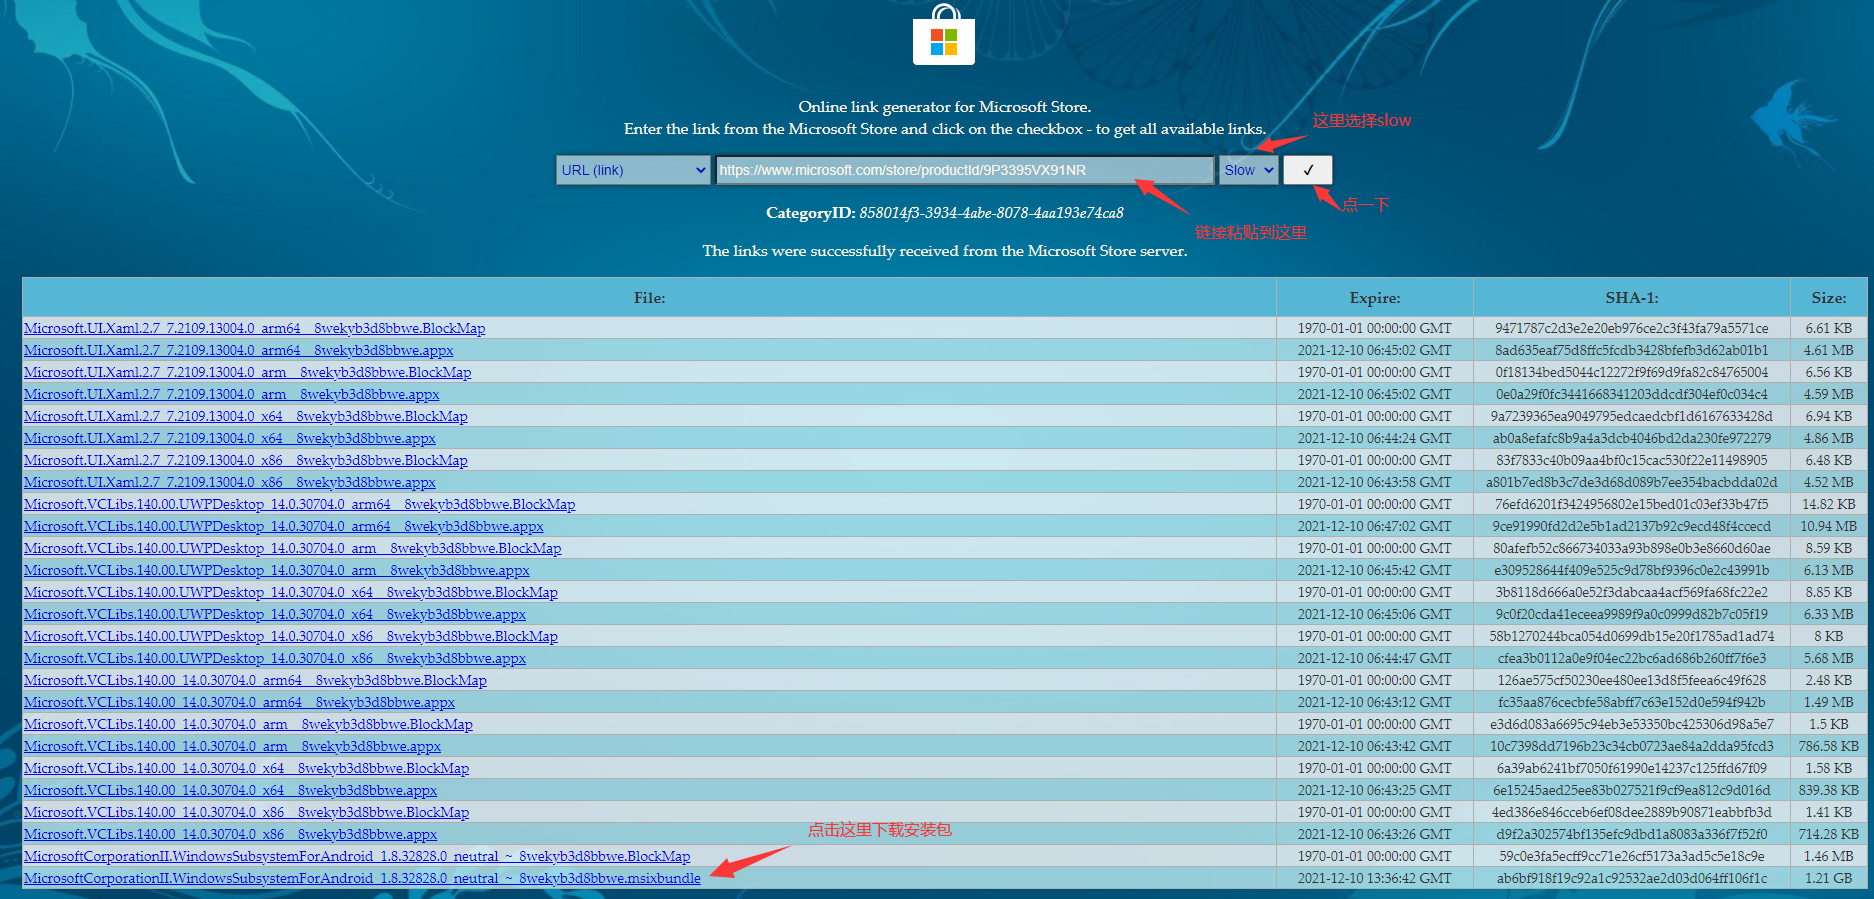This screenshot has height=899, width=1874.
Task: Open VCLibs.140.00 arm64 BlockMap link
Action: pyautogui.click(x=255, y=680)
